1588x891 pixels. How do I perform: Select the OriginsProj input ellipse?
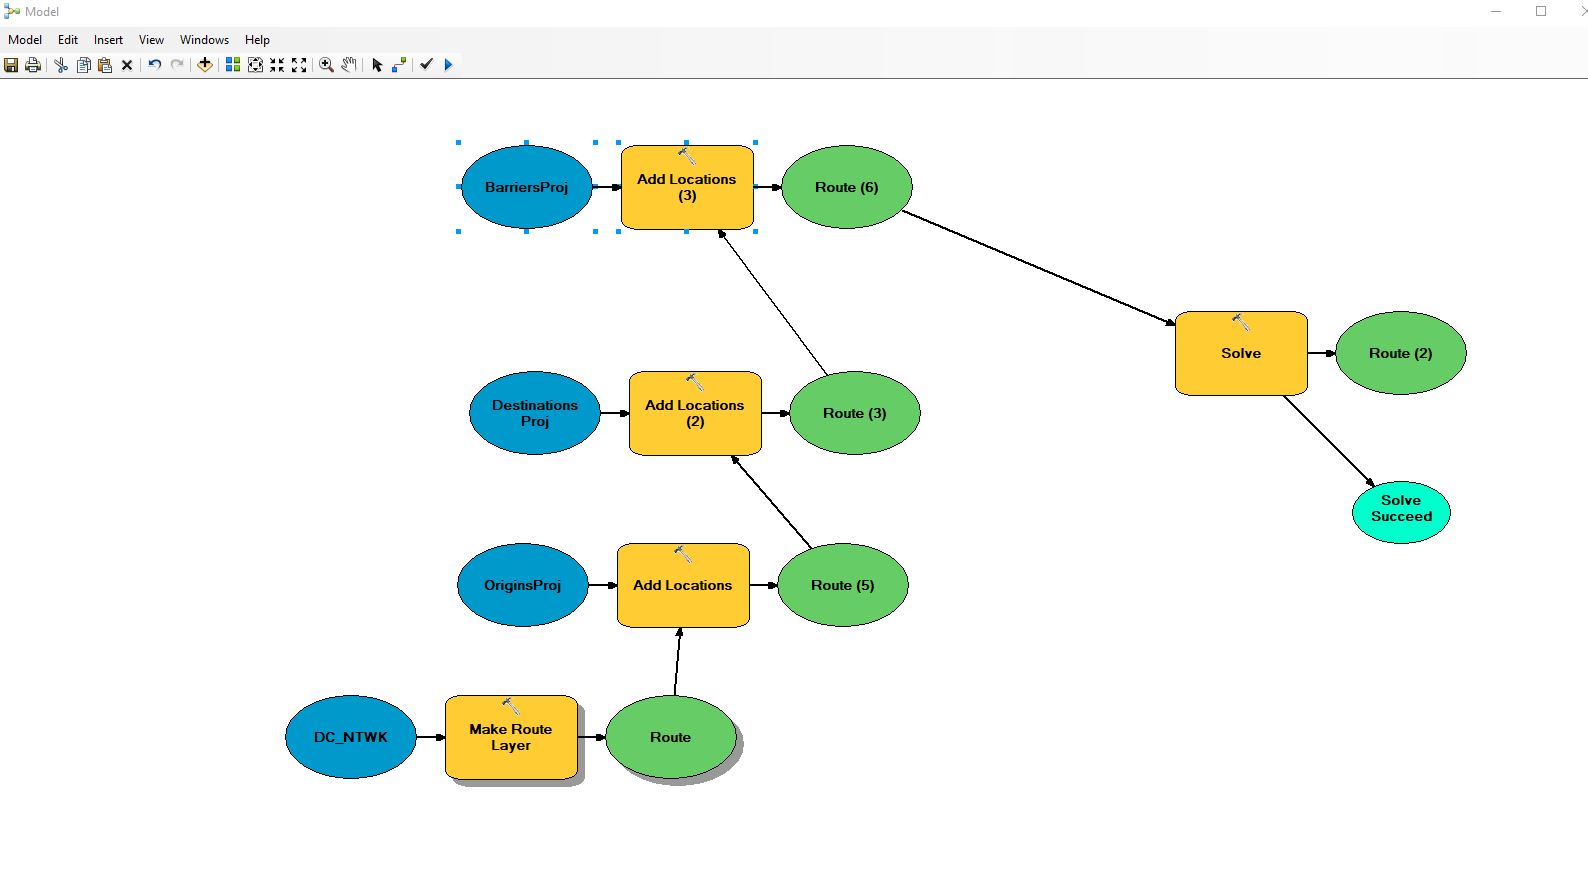(522, 585)
